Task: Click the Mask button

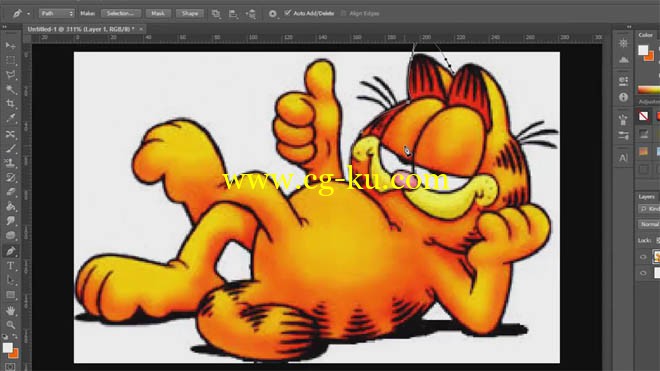Action: (157, 13)
